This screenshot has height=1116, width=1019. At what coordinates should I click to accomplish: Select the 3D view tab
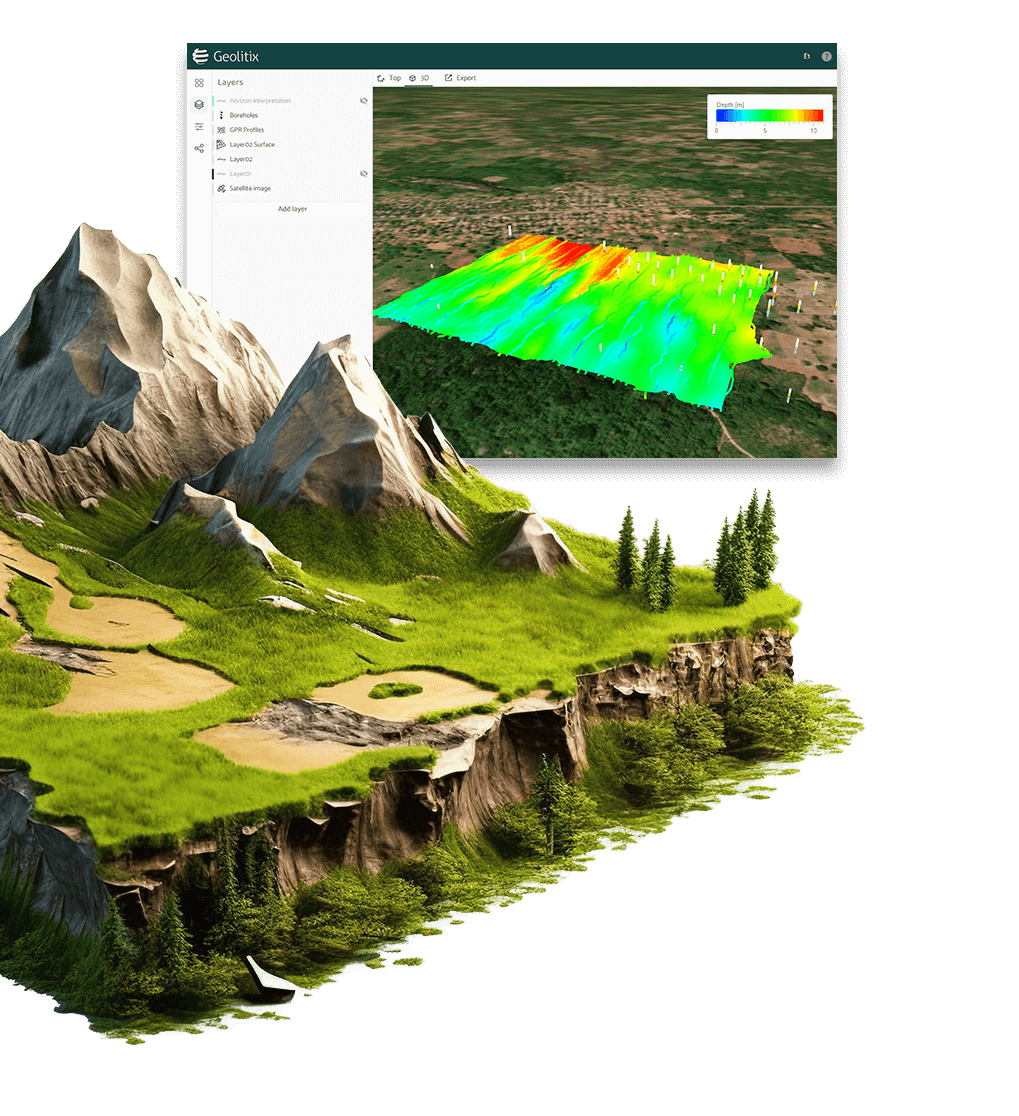(x=423, y=78)
